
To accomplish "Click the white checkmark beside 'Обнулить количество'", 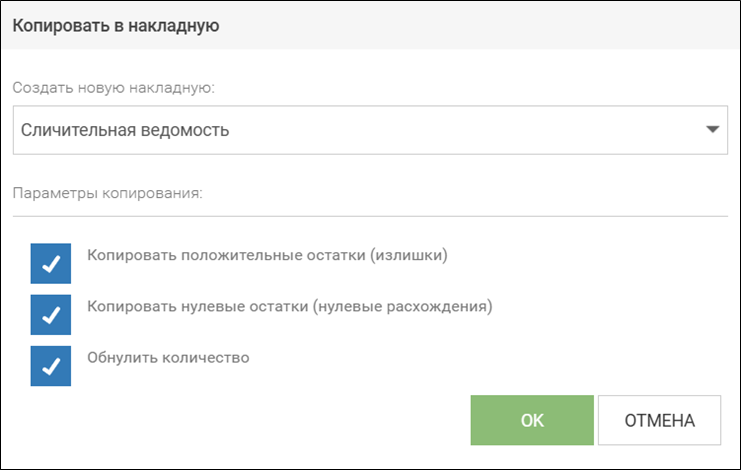I will [x=51, y=366].
